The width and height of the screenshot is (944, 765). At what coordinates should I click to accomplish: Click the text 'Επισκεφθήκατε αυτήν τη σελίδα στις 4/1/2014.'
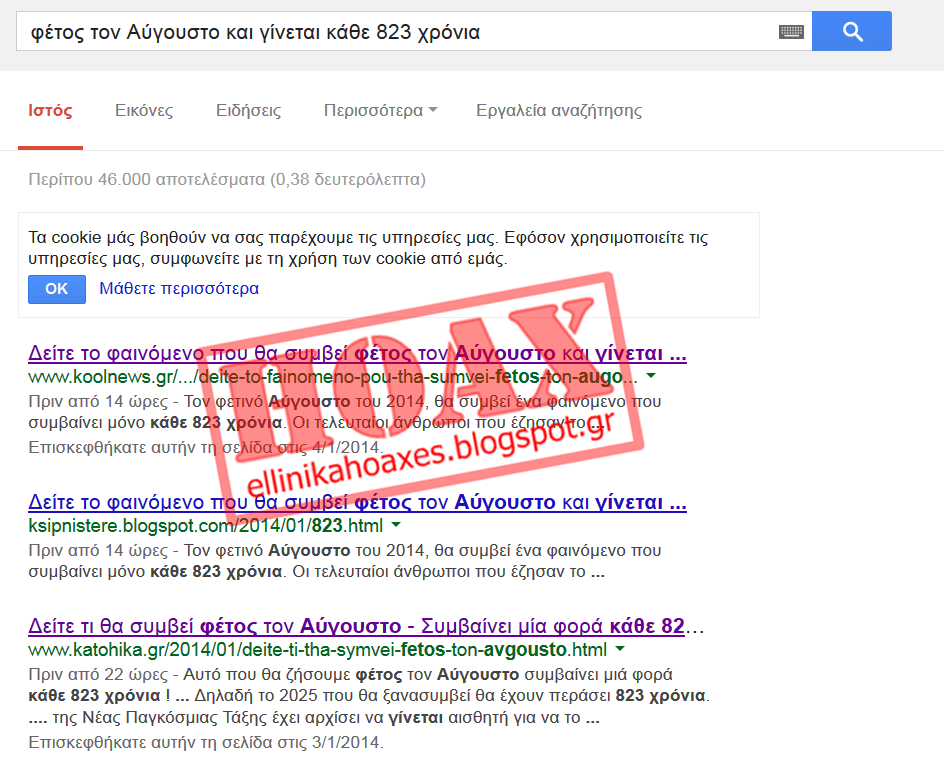pyautogui.click(x=205, y=447)
